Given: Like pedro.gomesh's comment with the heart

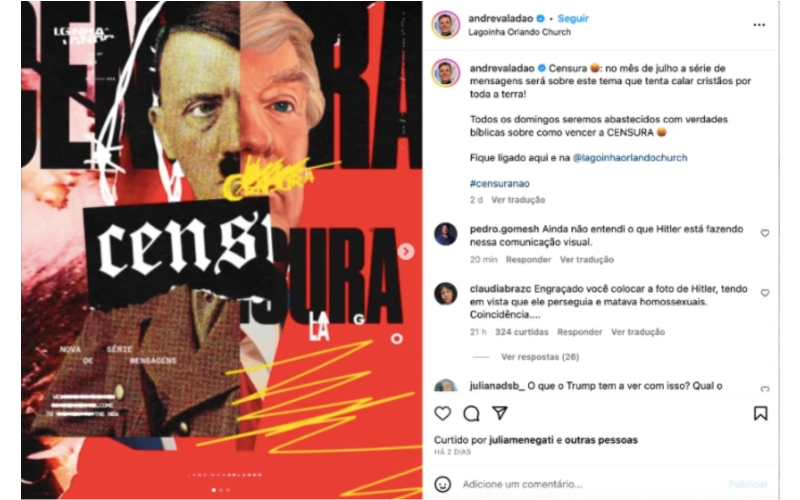Looking at the screenshot, I should coord(764,233).
